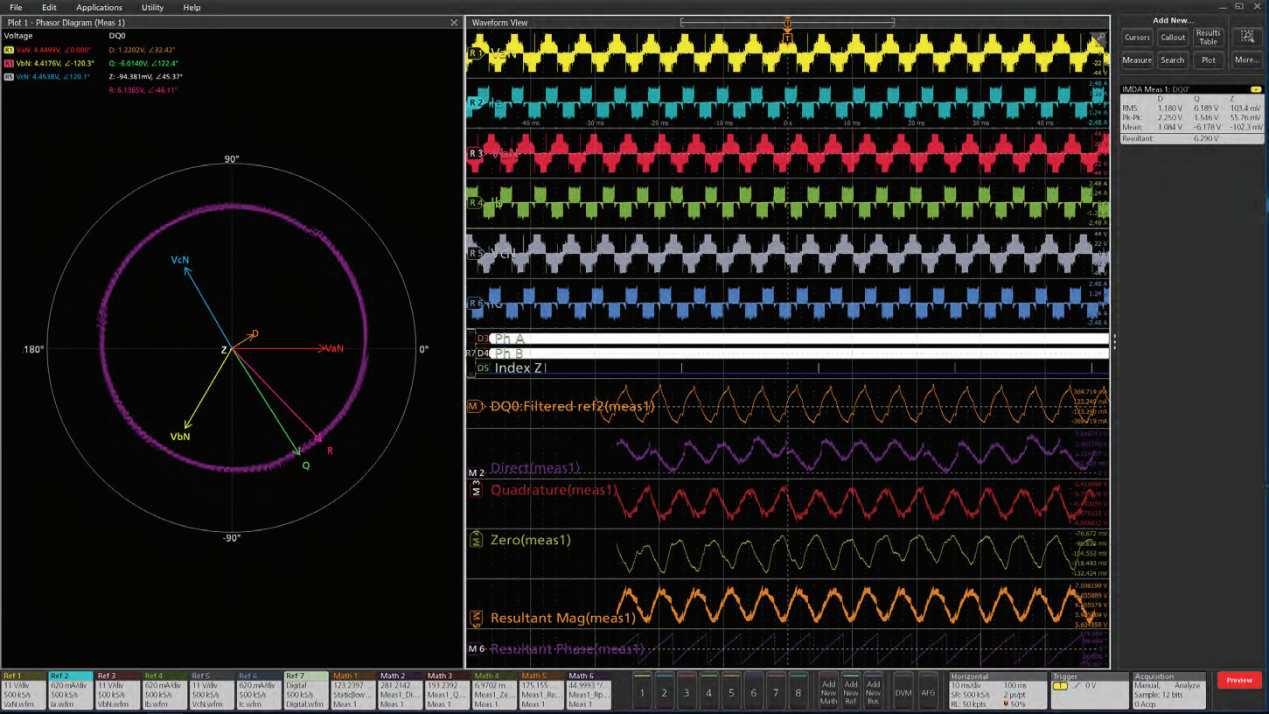The width and height of the screenshot is (1269, 714).
Task: Select the R2 Ia waveform handle
Action: point(476,103)
